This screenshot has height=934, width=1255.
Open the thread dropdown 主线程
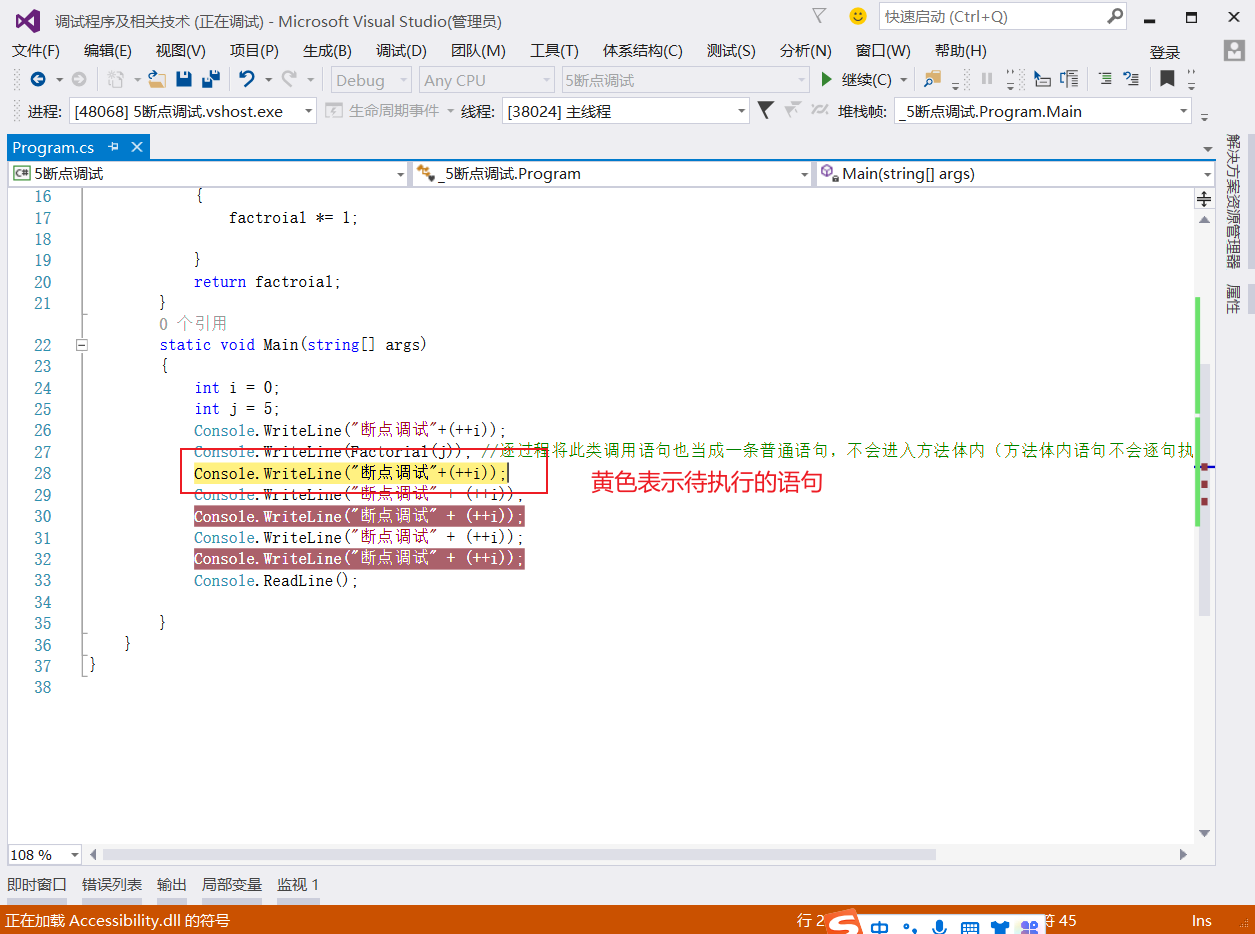(x=626, y=111)
